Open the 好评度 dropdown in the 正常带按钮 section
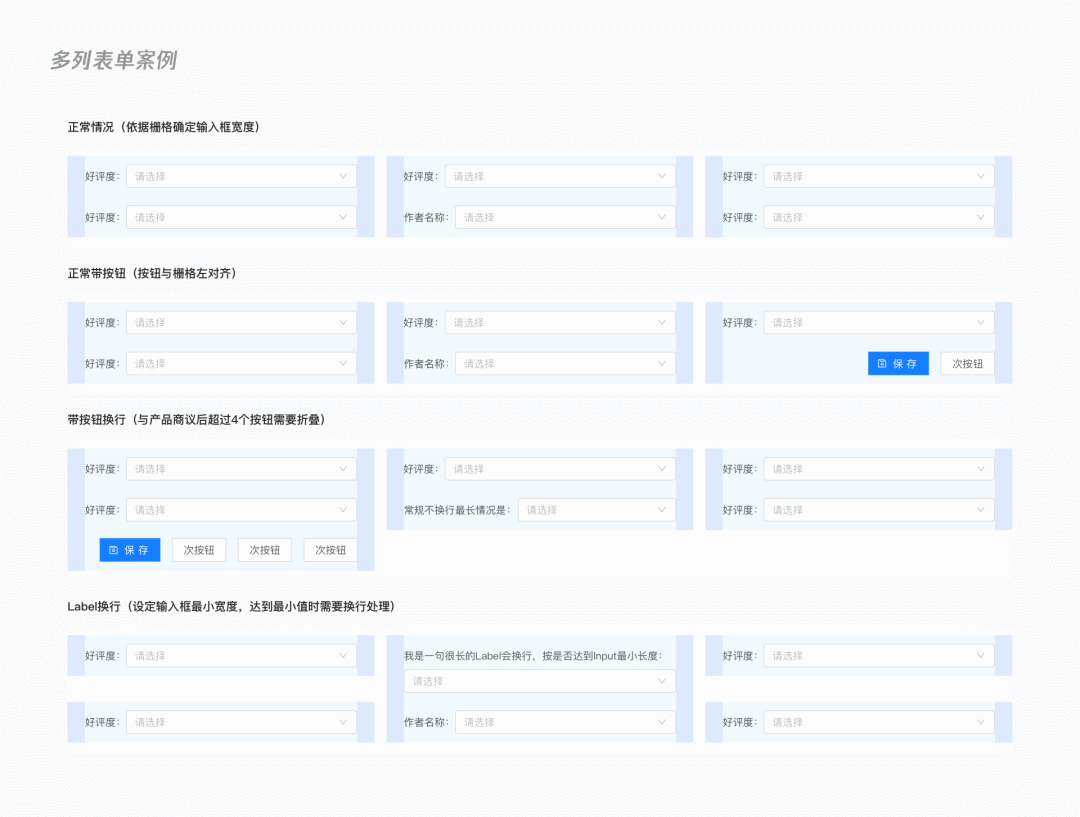The width and height of the screenshot is (1080, 817). (x=240, y=322)
